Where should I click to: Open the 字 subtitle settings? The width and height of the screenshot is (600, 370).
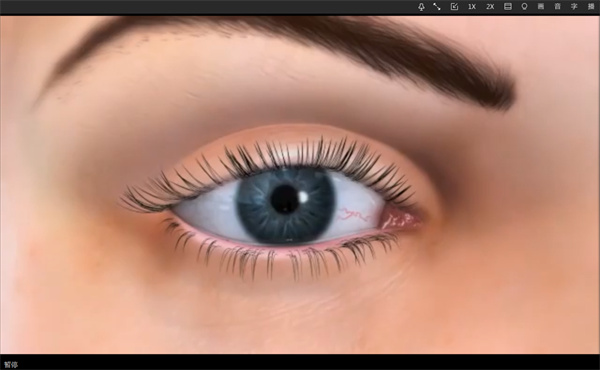pos(574,7)
